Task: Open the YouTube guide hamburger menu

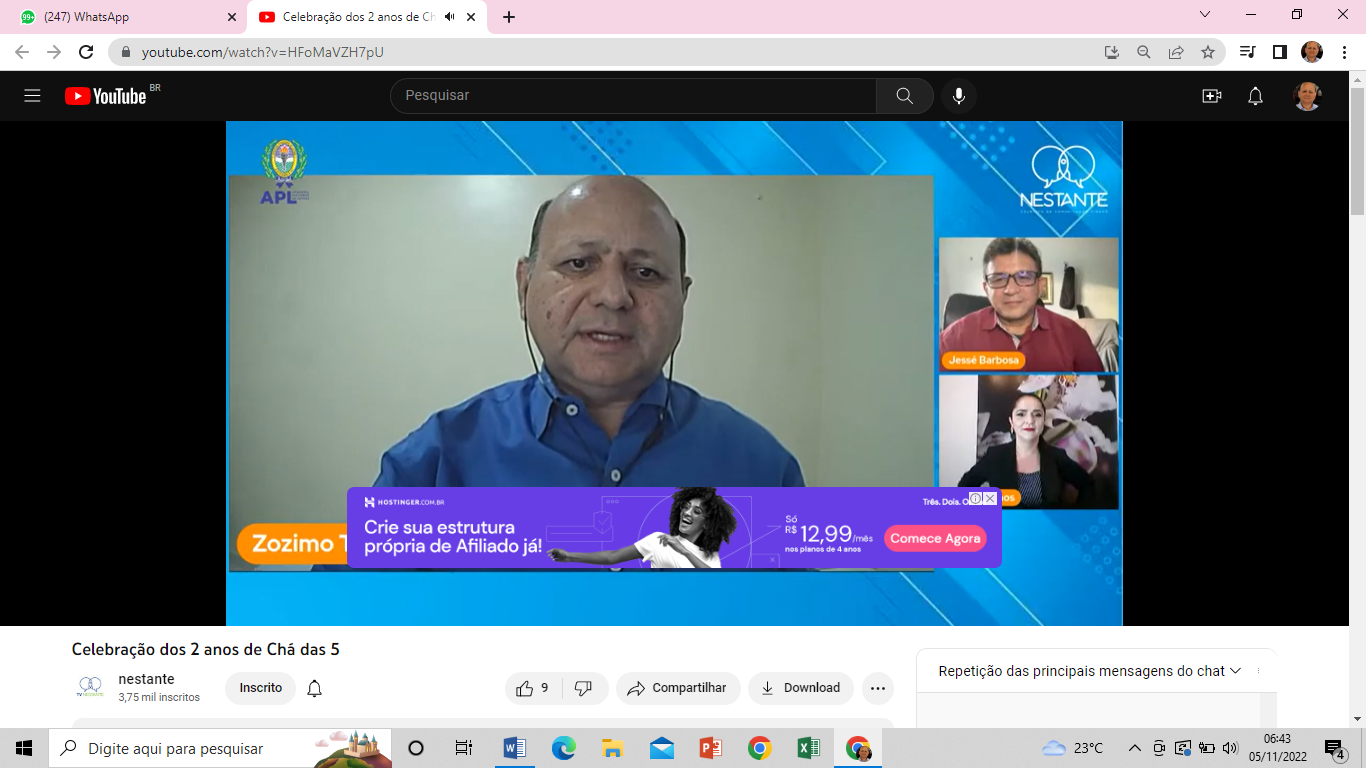Action: pos(32,96)
